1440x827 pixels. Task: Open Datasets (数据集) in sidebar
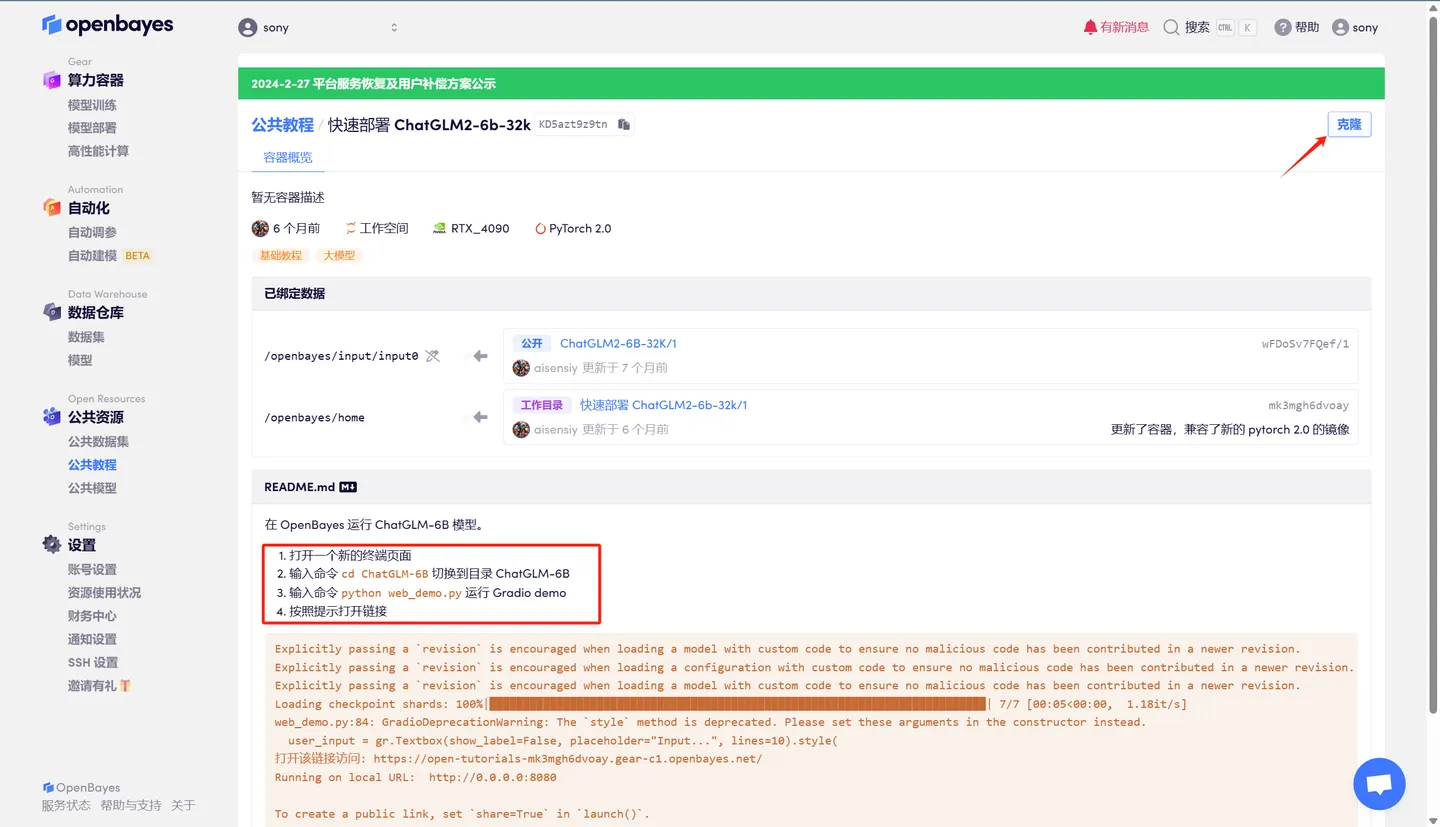[86, 337]
